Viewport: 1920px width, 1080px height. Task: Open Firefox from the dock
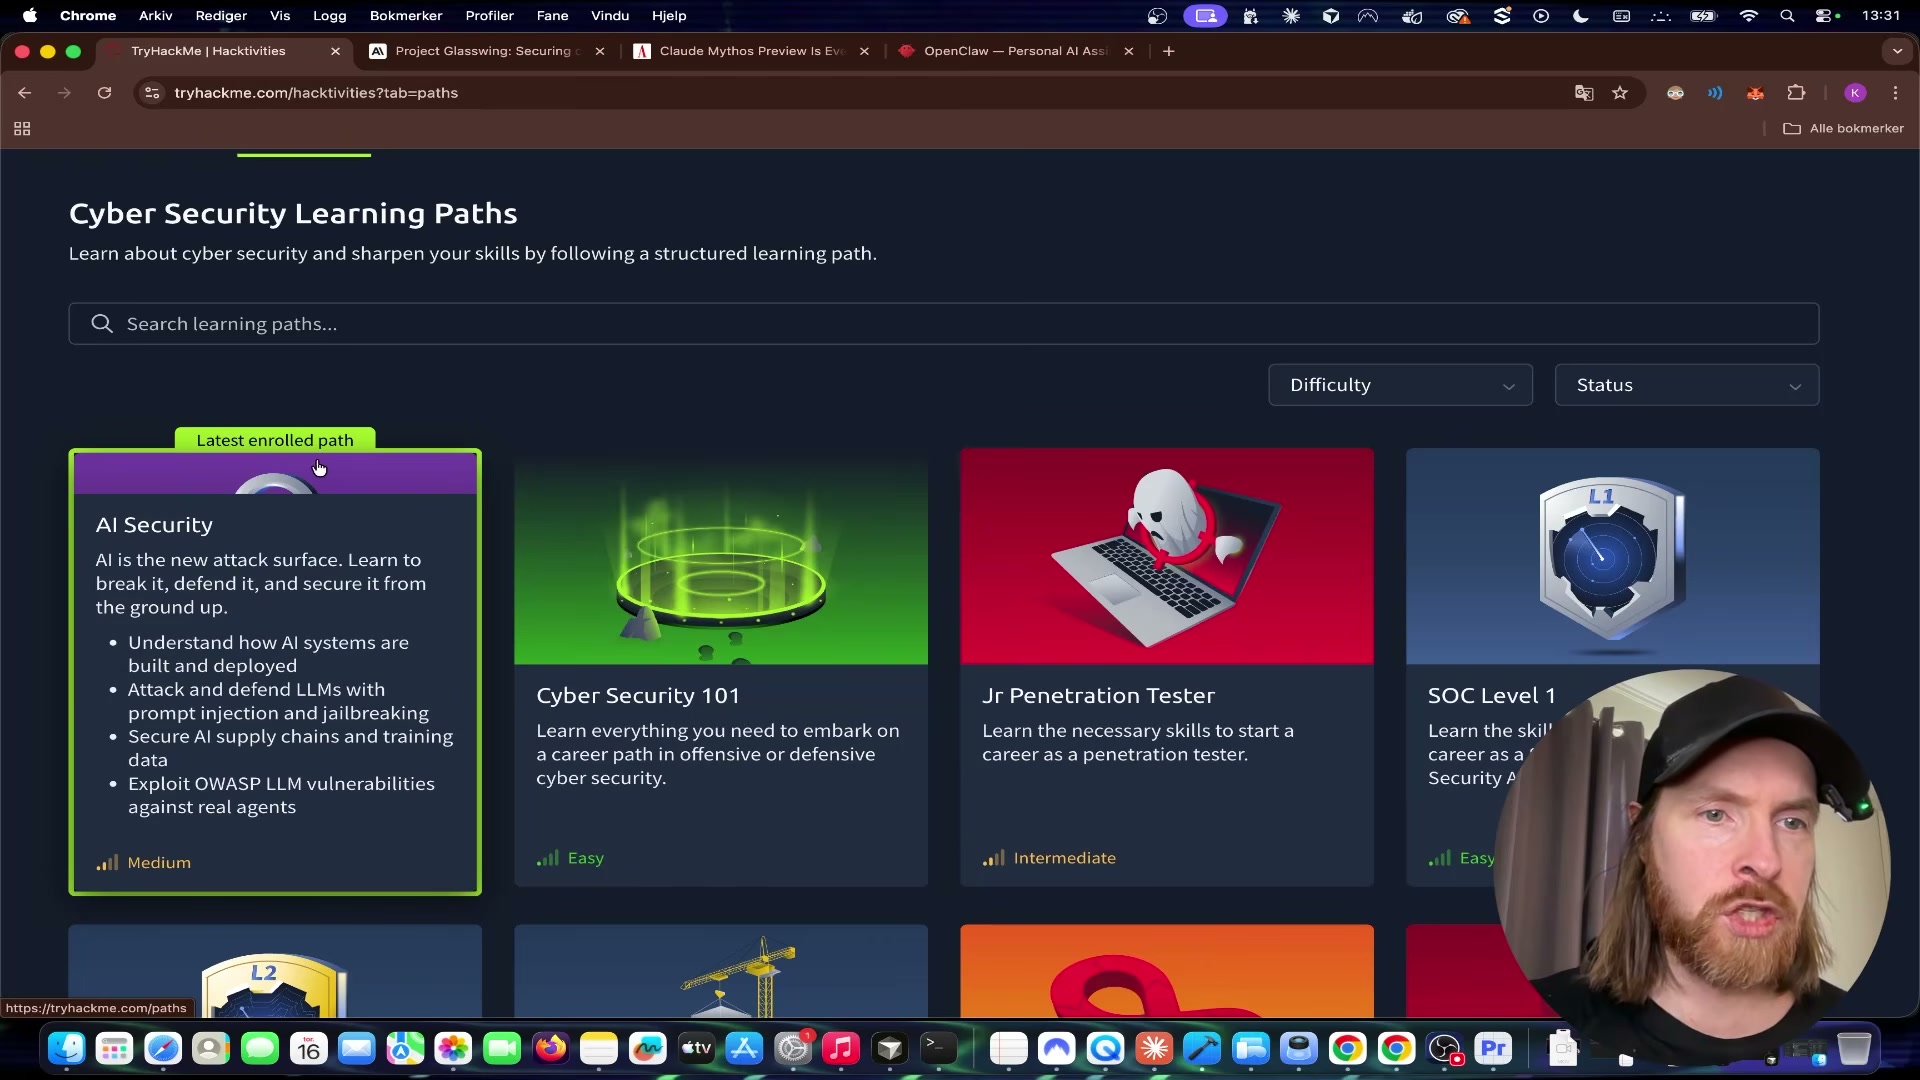551,1049
